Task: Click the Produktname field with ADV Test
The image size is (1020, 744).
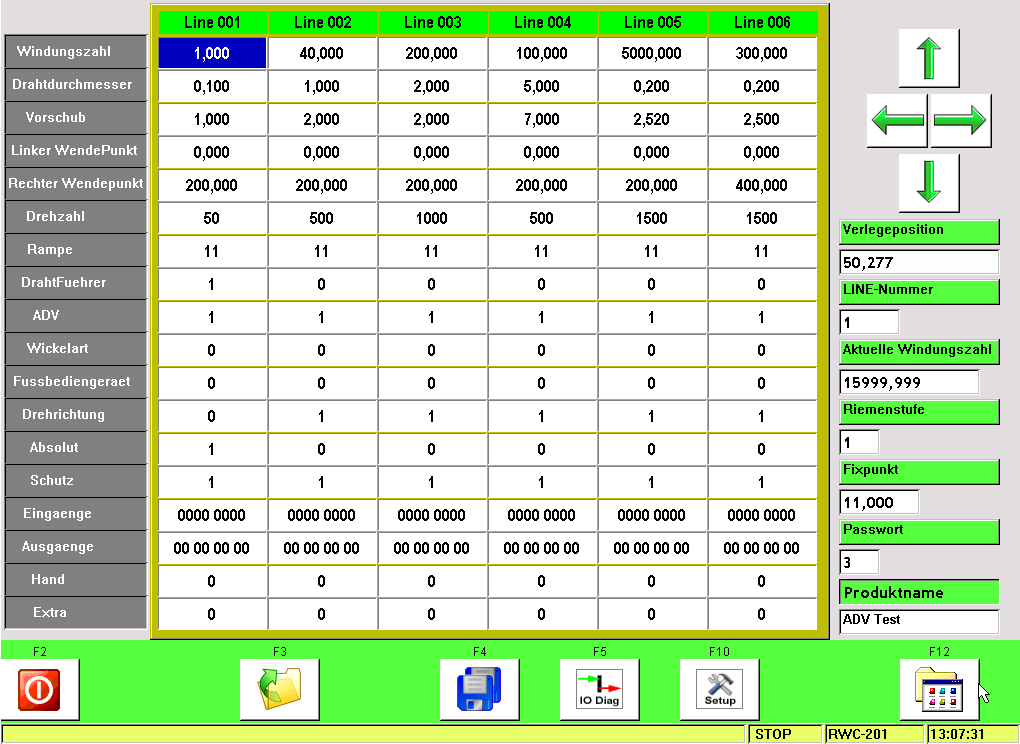Action: coord(919,621)
